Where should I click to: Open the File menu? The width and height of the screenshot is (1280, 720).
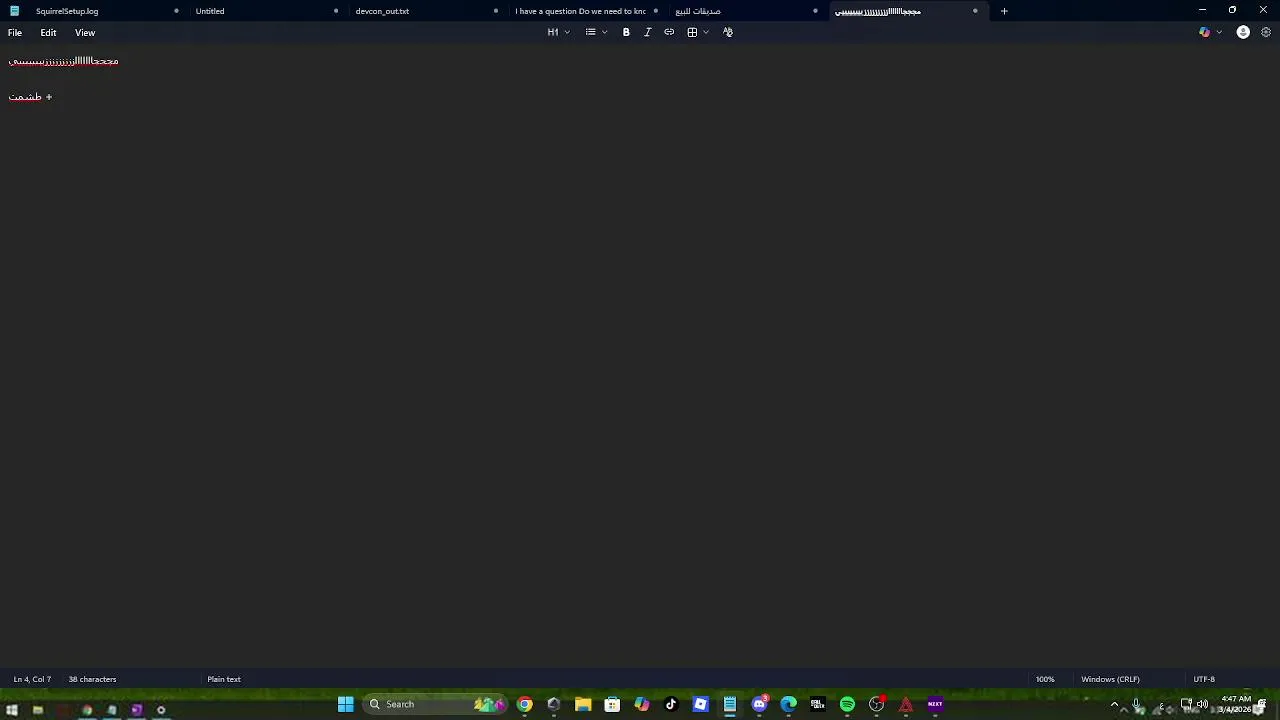(15, 32)
